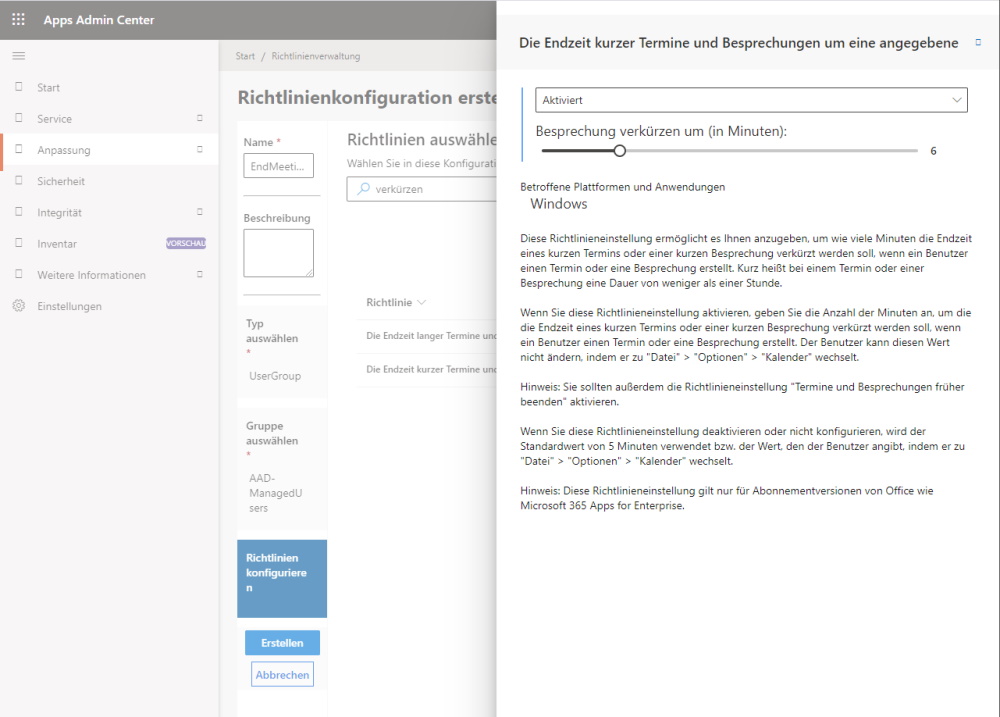Click the Abbrechen button
Viewport: 1000px width, 717px height.
(x=283, y=675)
